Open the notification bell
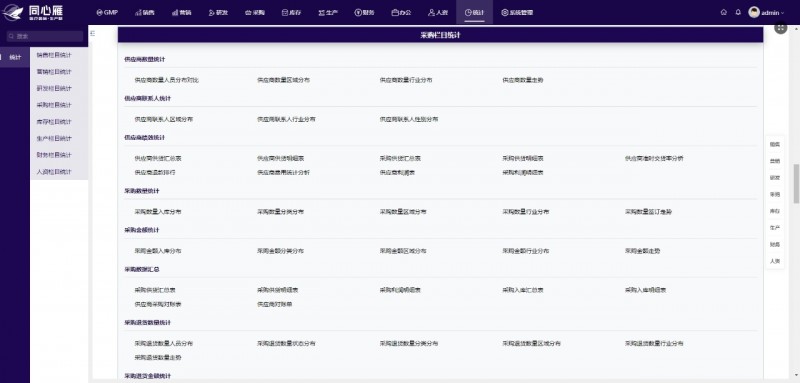Image resolution: width=800 pixels, height=383 pixels. click(738, 12)
